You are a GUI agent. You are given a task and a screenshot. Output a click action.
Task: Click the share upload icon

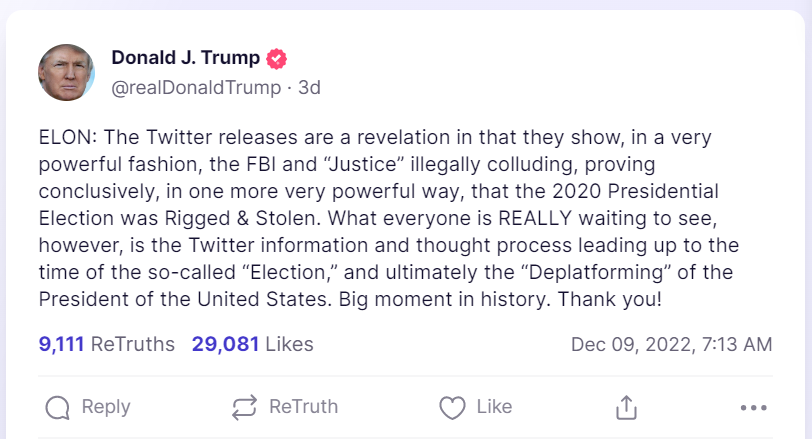click(626, 407)
